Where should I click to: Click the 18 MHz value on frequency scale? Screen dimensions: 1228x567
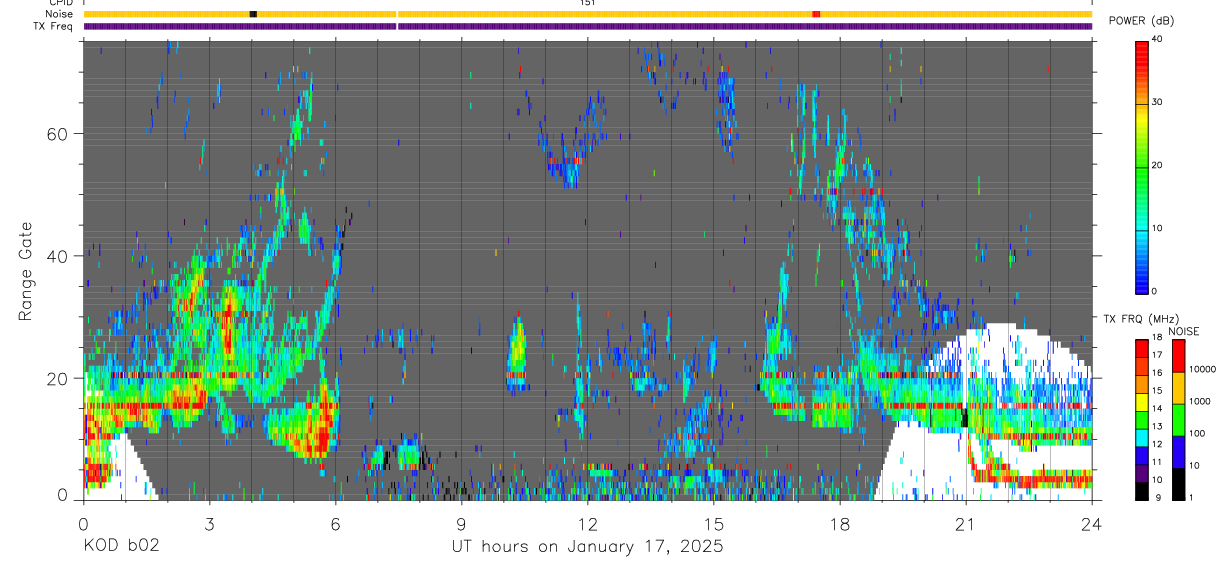click(1157, 339)
